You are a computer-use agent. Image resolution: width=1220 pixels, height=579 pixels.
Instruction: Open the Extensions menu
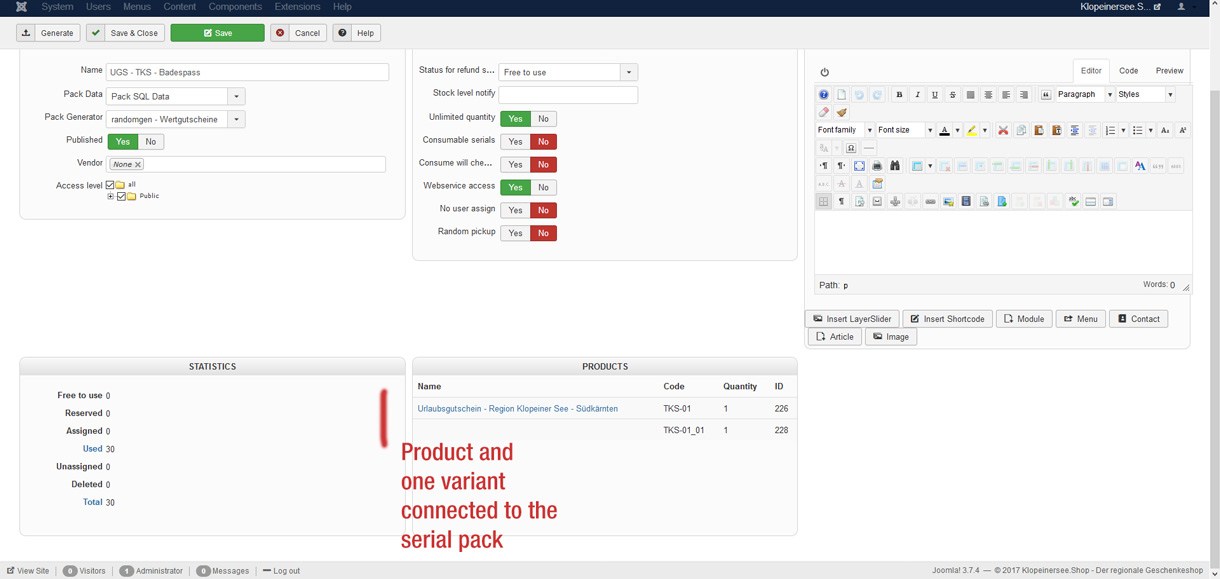[x=297, y=7]
